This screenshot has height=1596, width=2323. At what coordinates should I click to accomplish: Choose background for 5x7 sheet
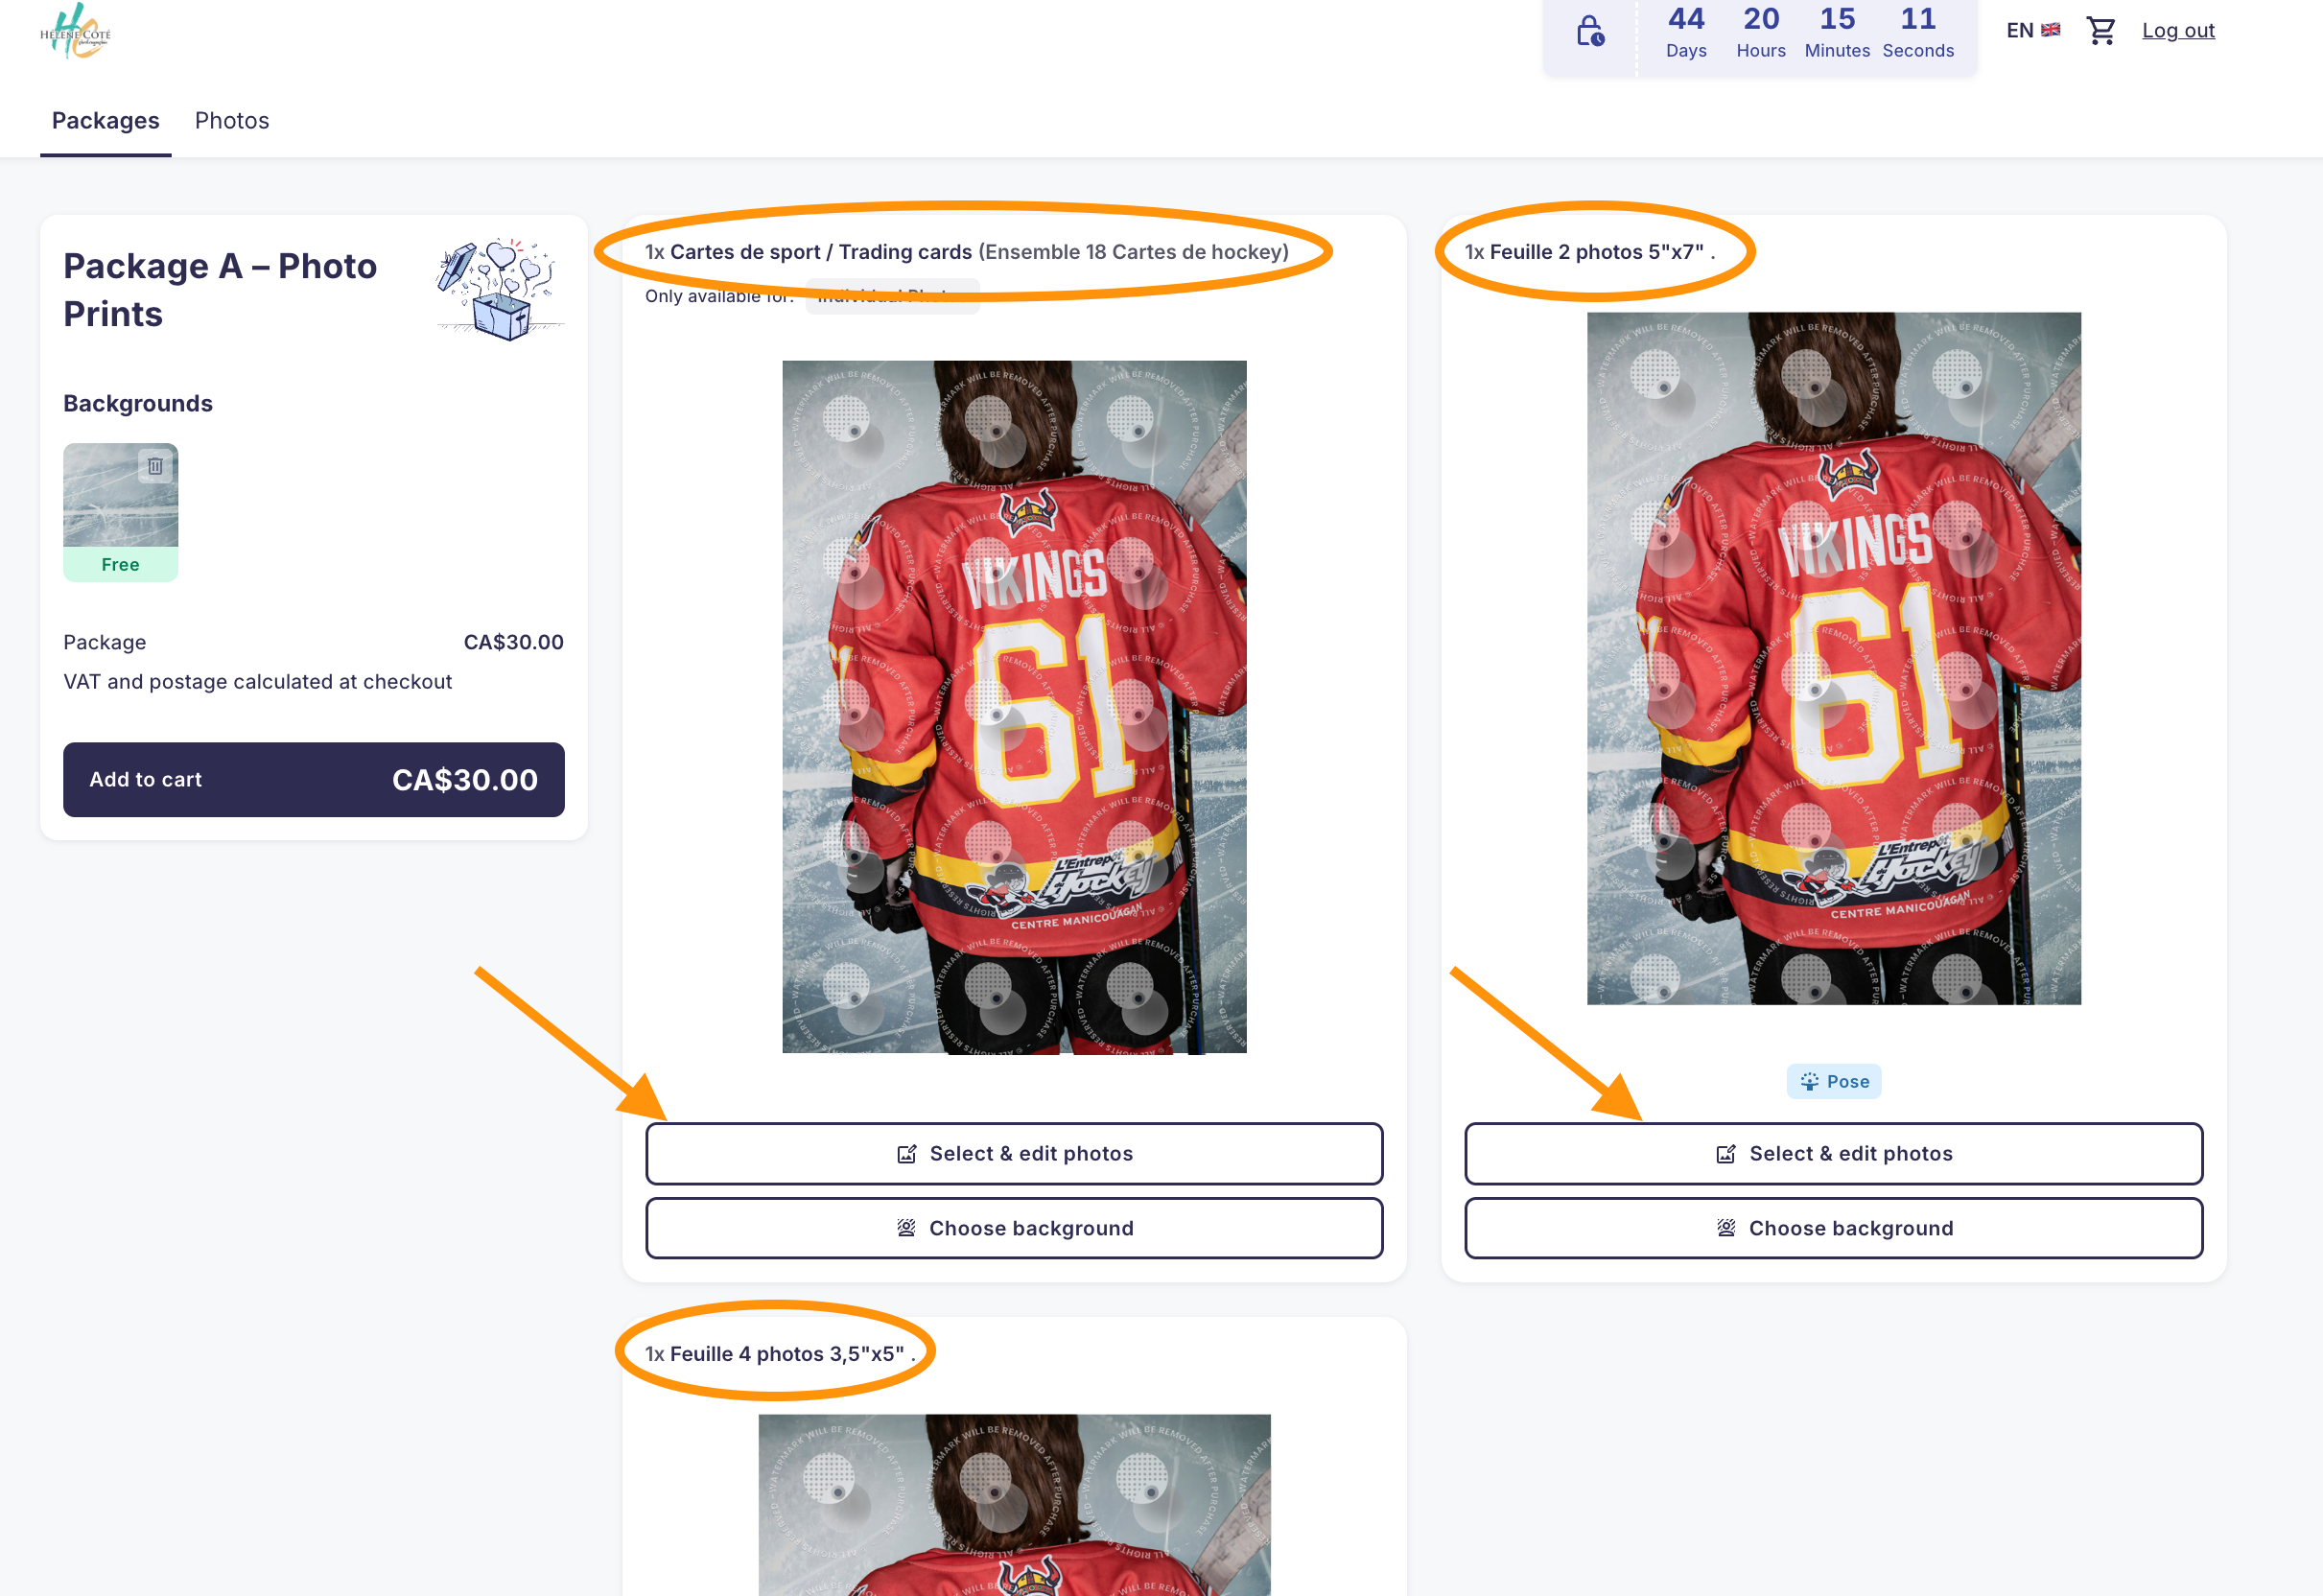pos(1833,1228)
